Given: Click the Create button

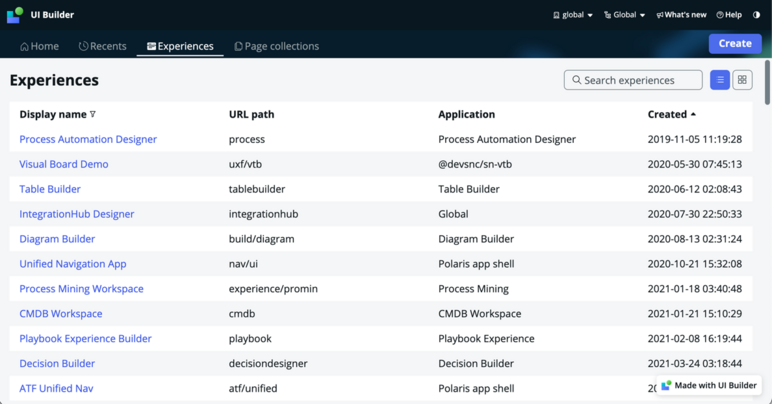Looking at the screenshot, I should [735, 43].
